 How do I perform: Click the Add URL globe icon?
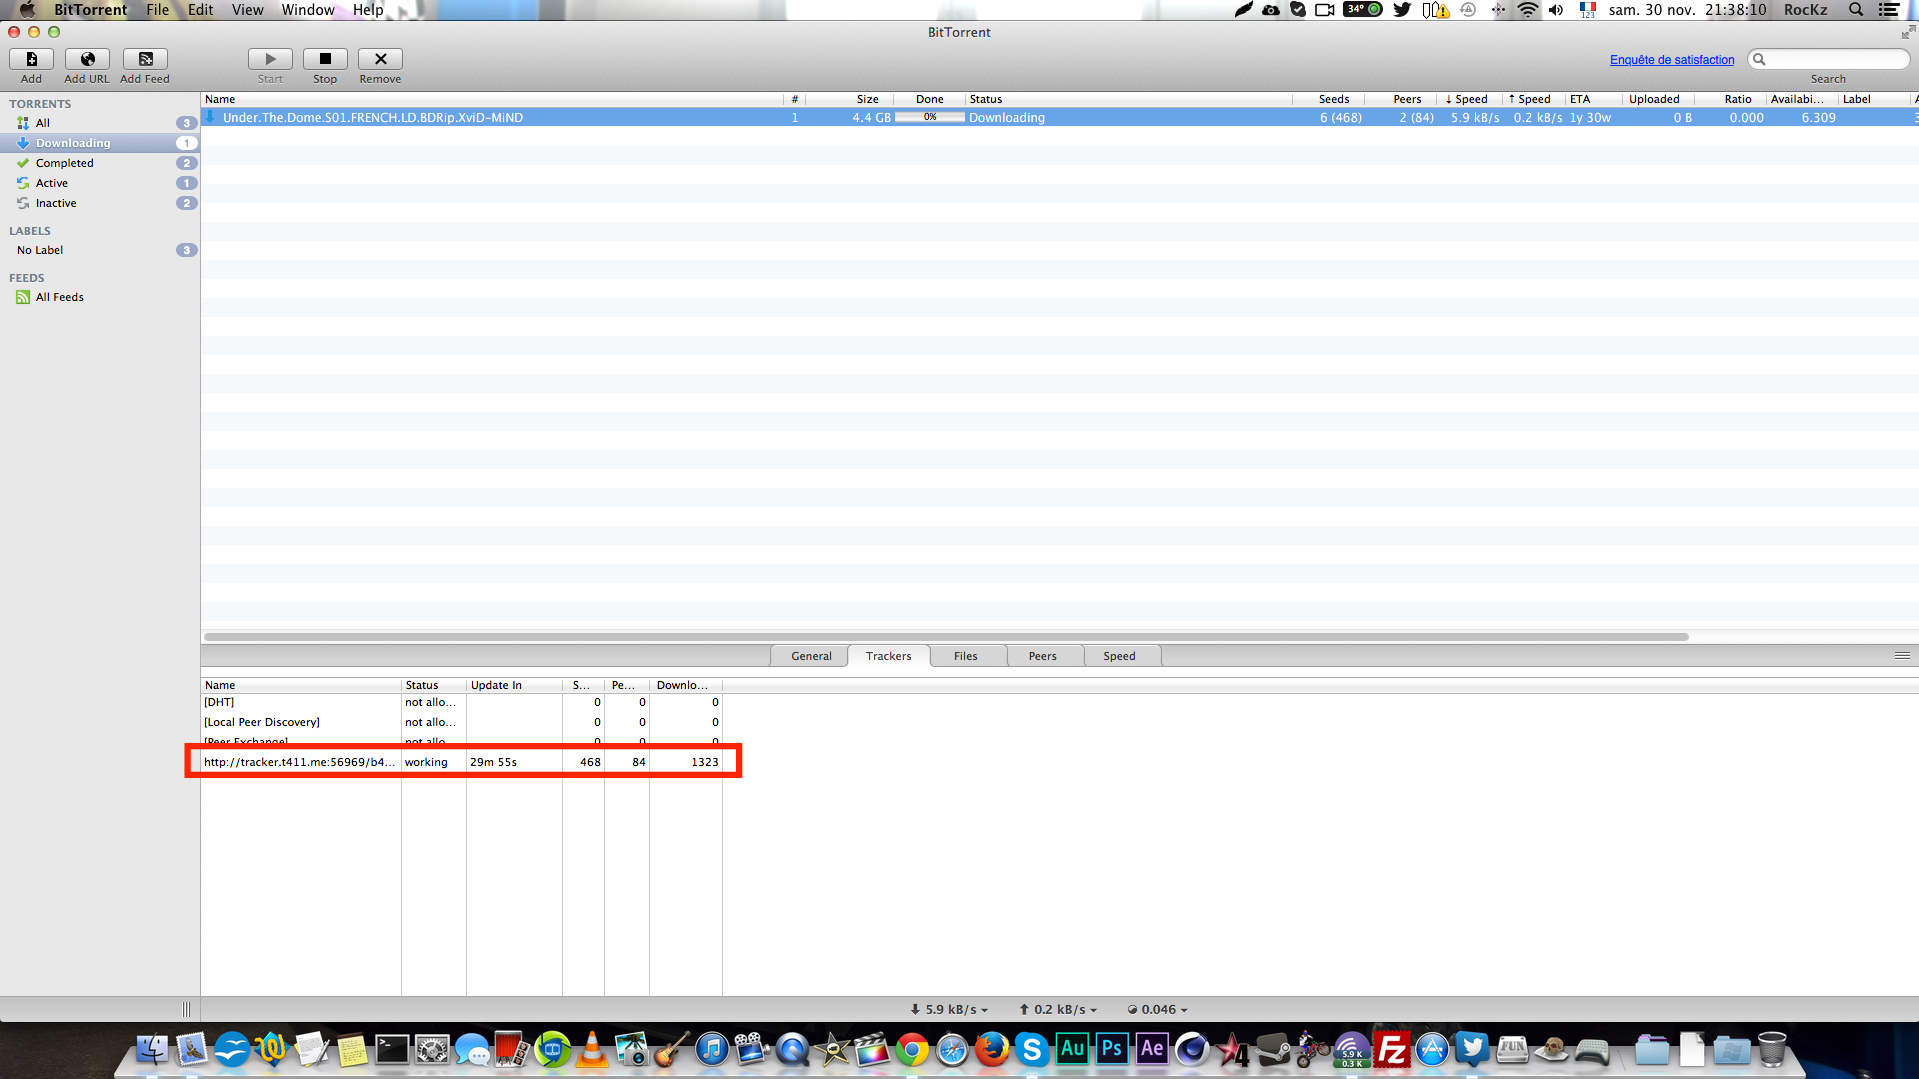87,59
